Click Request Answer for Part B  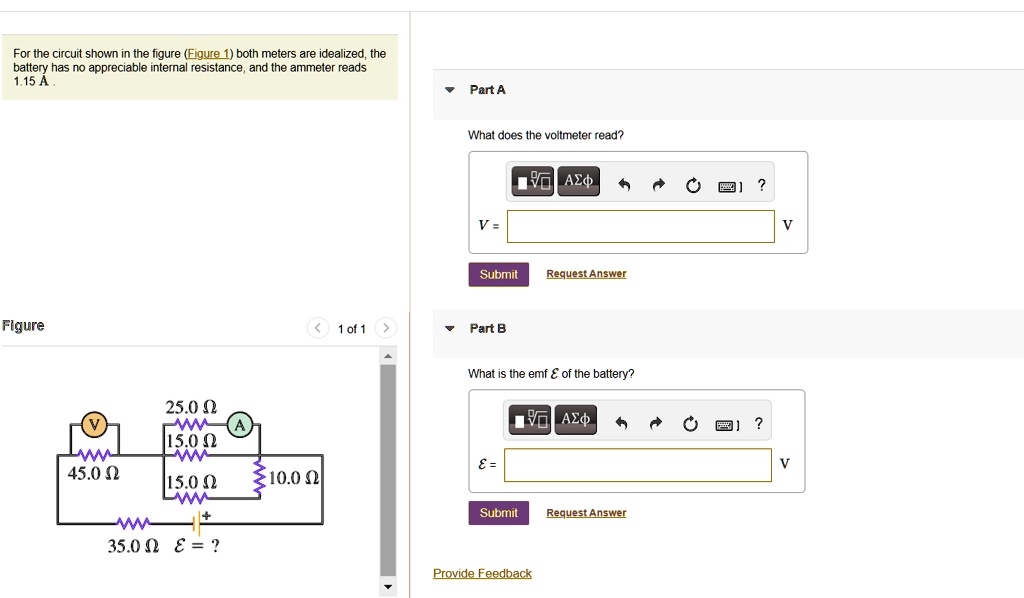pos(586,512)
